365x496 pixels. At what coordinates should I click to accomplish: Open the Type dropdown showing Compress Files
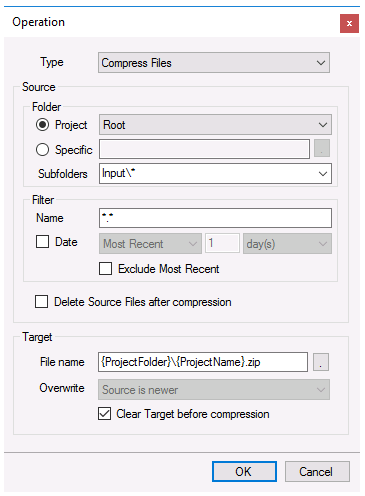[214, 62]
